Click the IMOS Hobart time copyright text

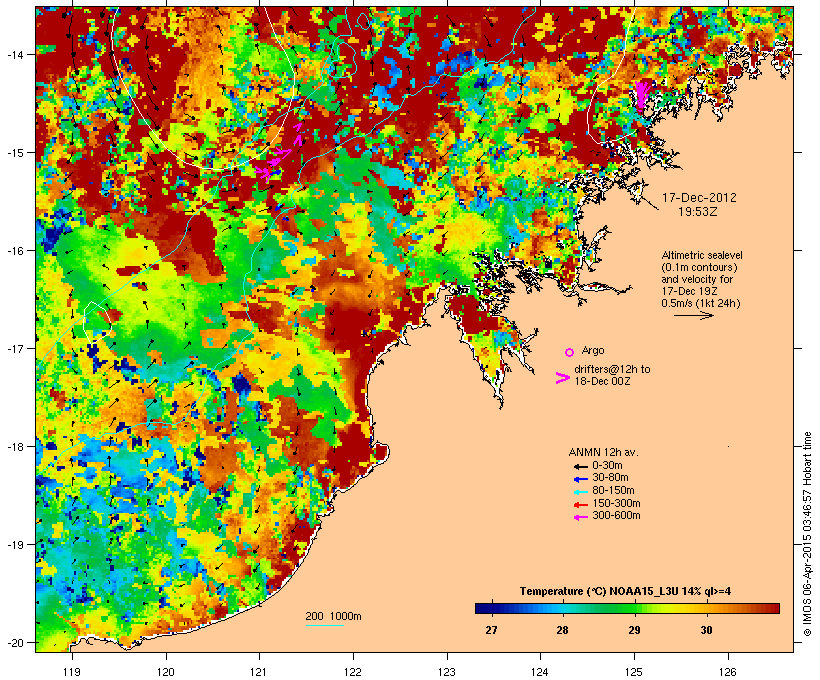[x=807, y=534]
